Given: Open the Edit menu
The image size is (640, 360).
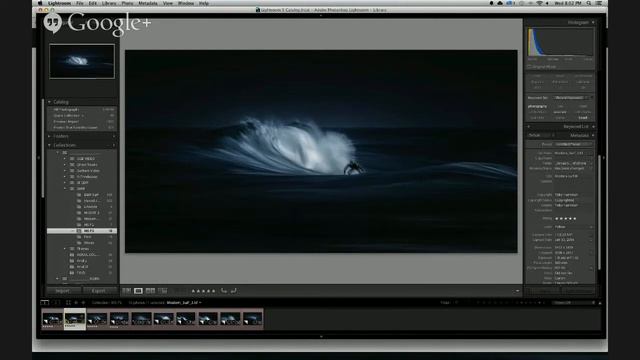Looking at the screenshot, I should (x=93, y=3).
